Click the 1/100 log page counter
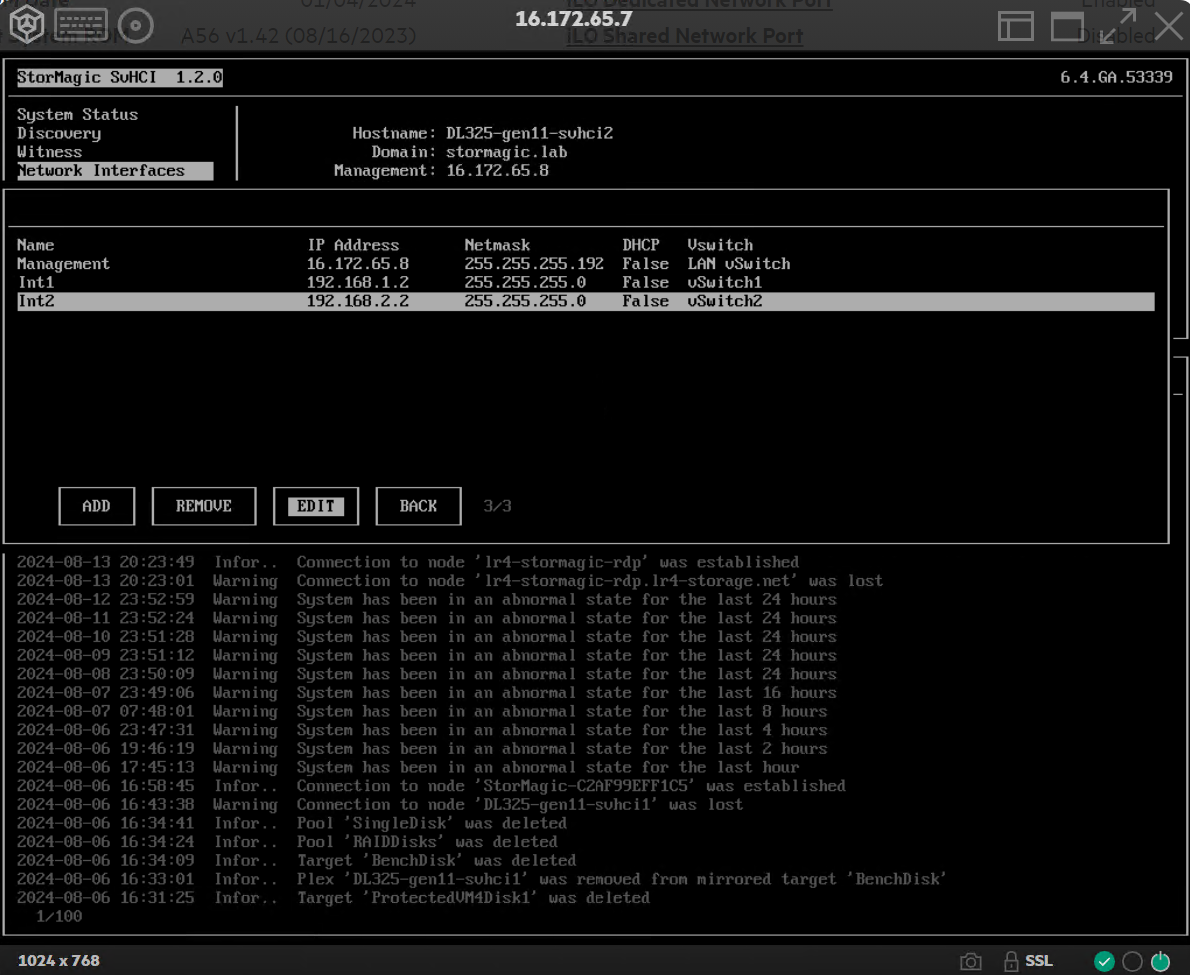Screen dimensions: 1190x975 tap(58, 917)
